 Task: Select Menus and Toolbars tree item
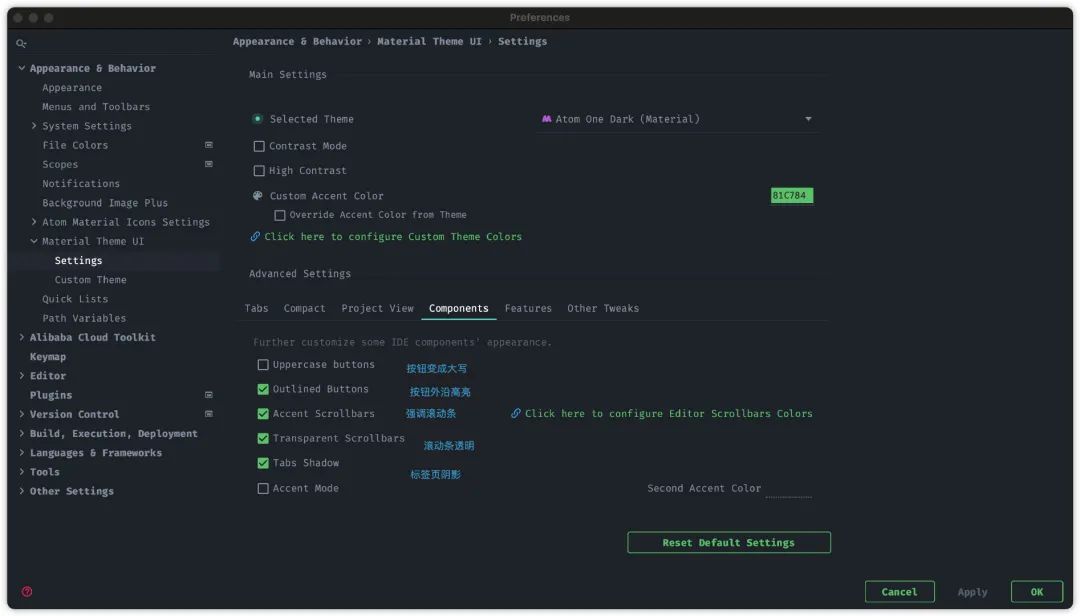[96, 107]
